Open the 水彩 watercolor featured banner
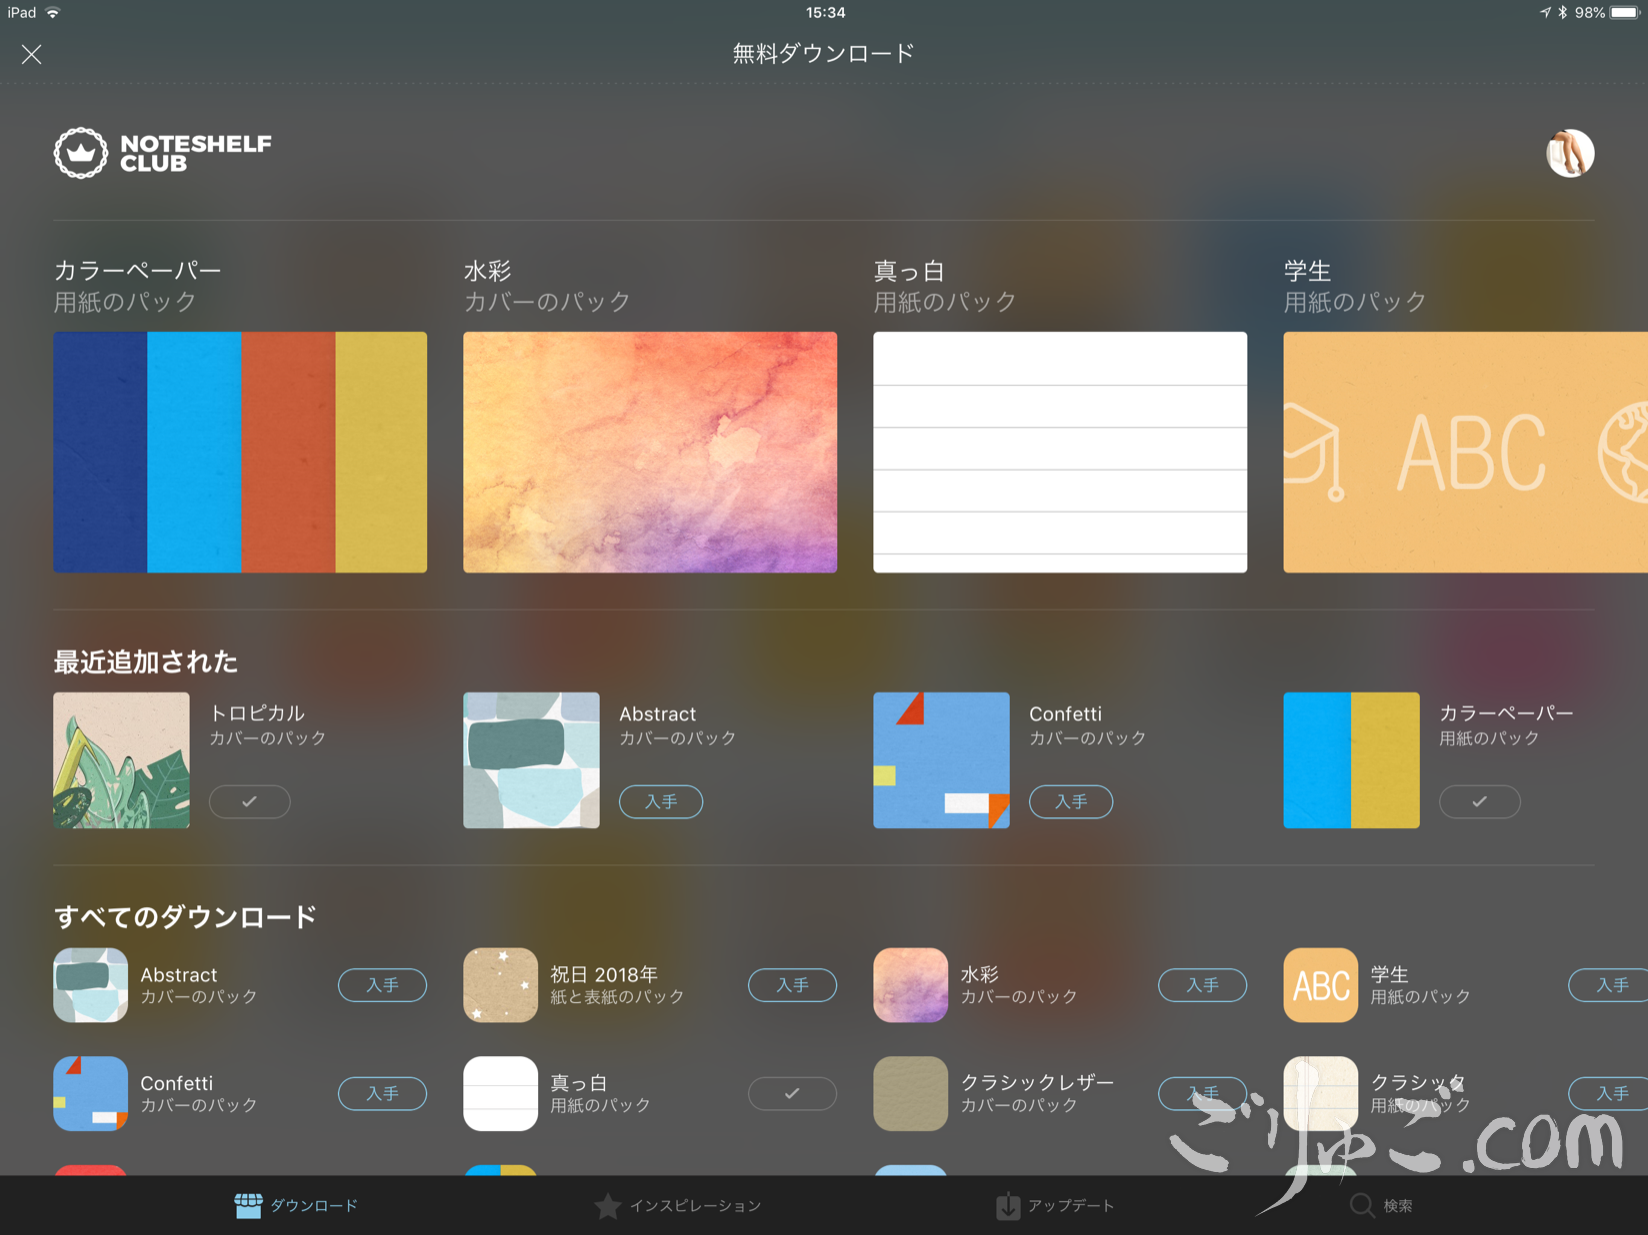This screenshot has height=1235, width=1648. point(650,452)
